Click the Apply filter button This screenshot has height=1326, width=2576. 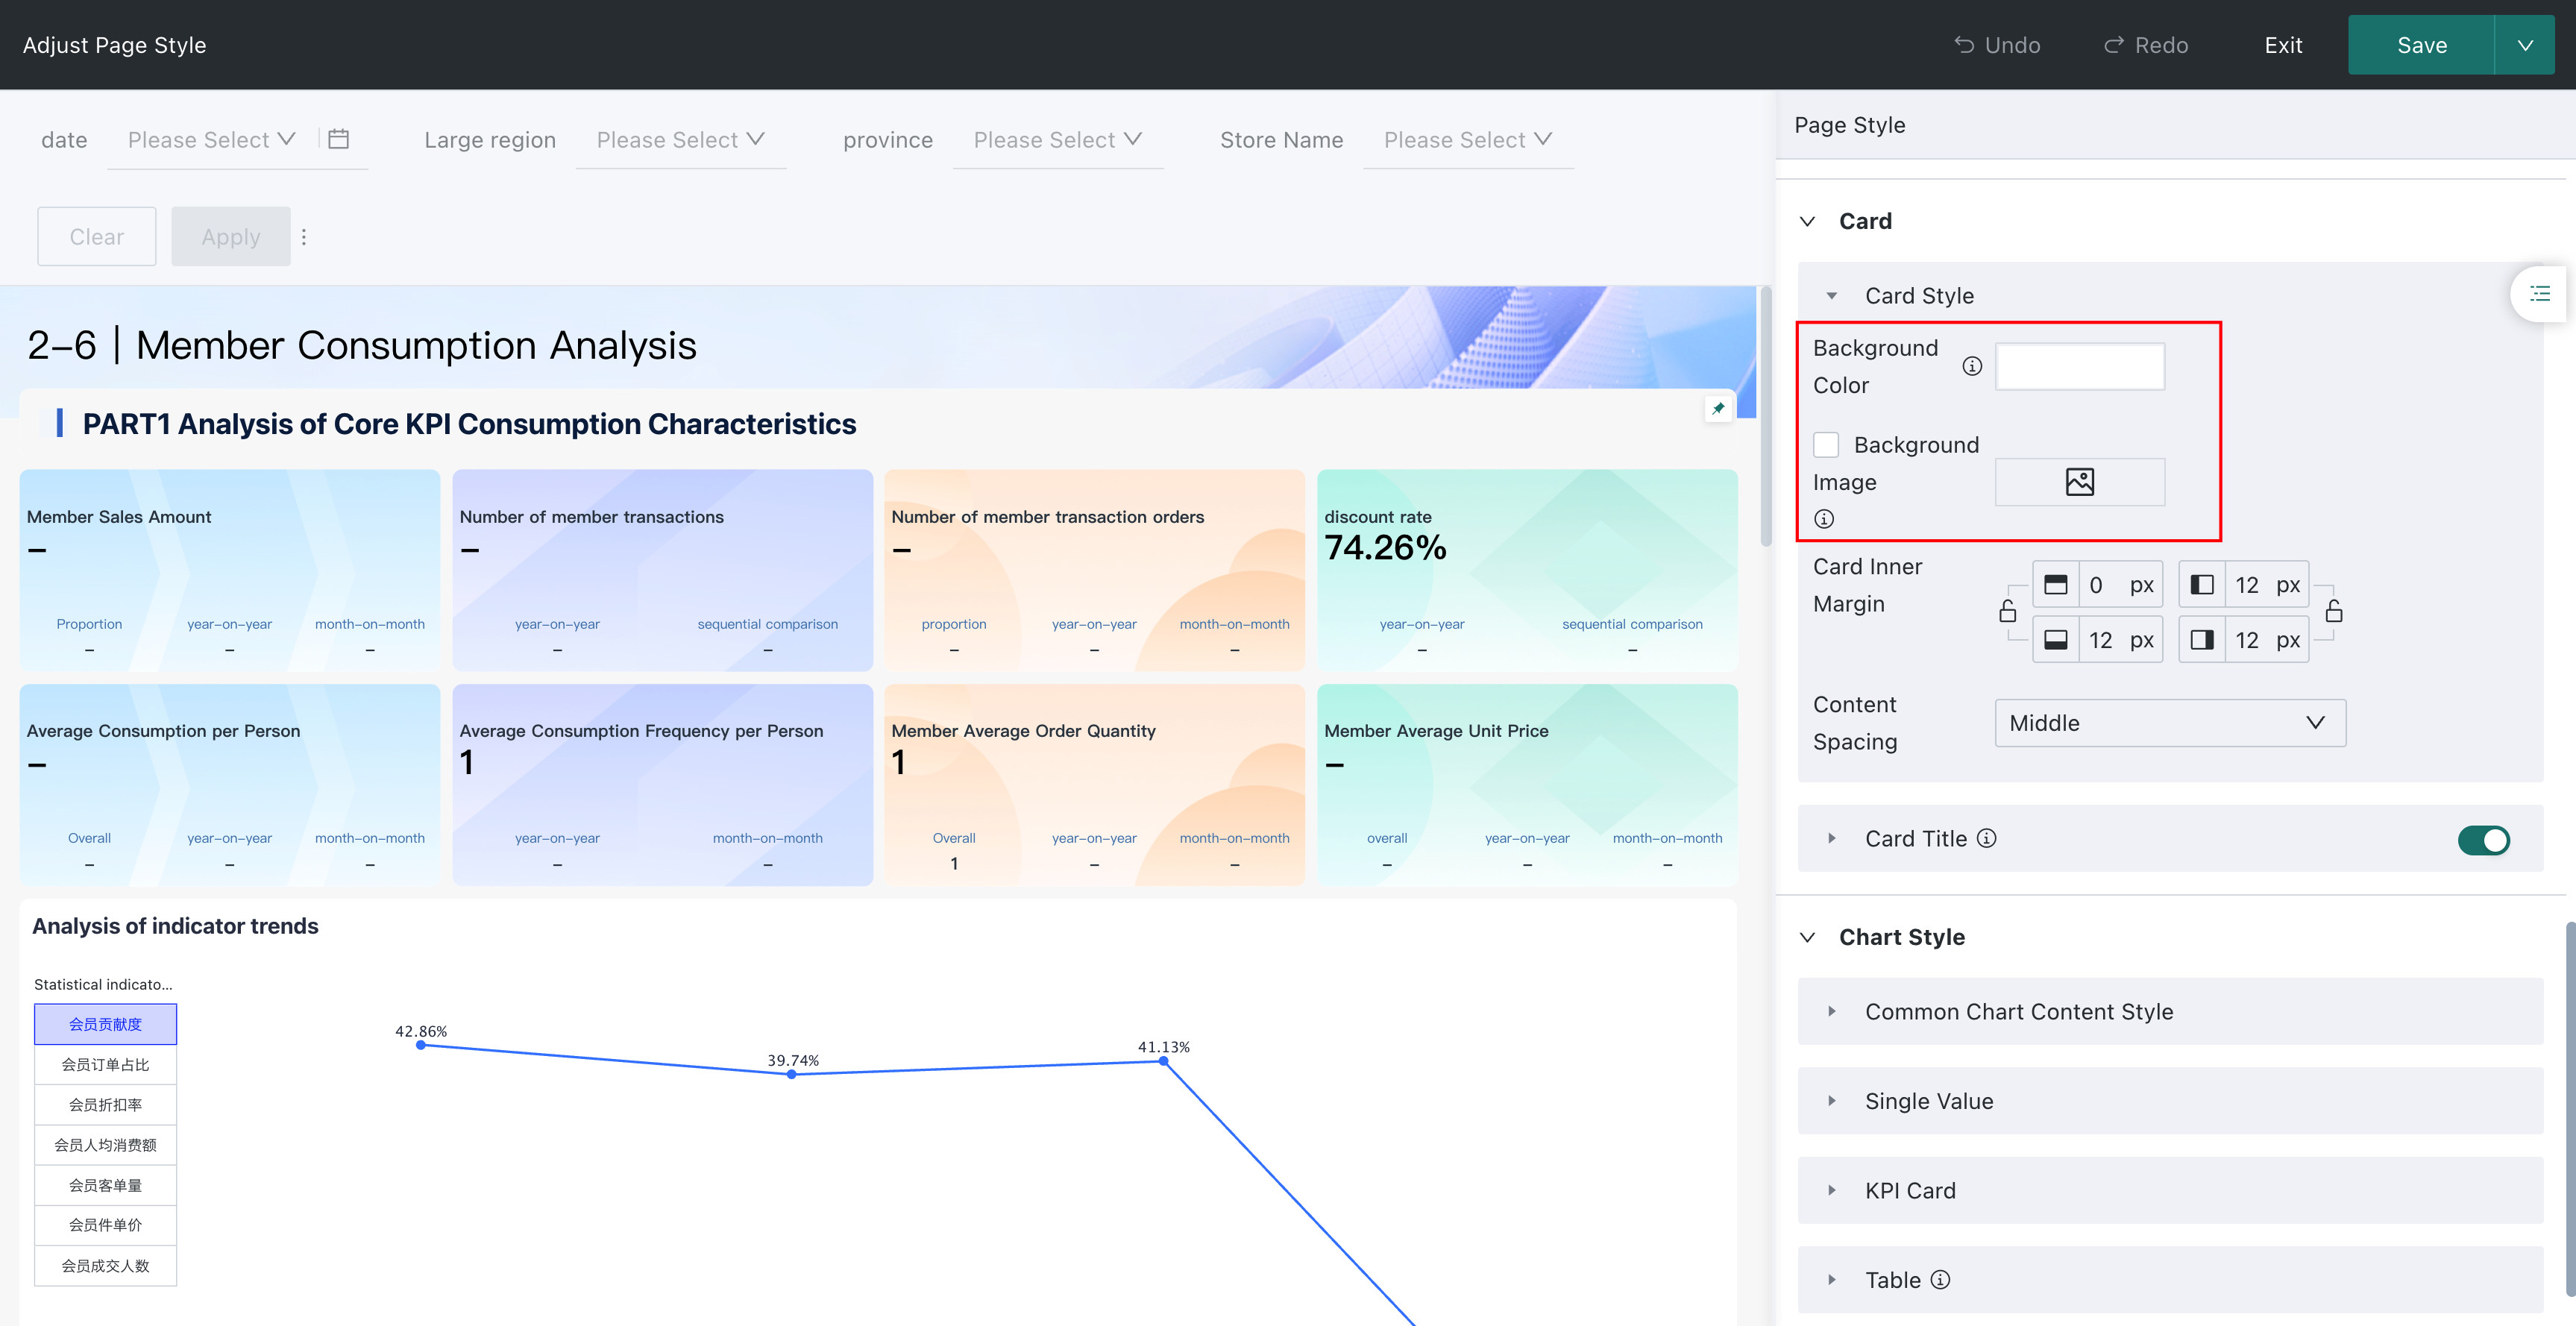click(x=231, y=237)
